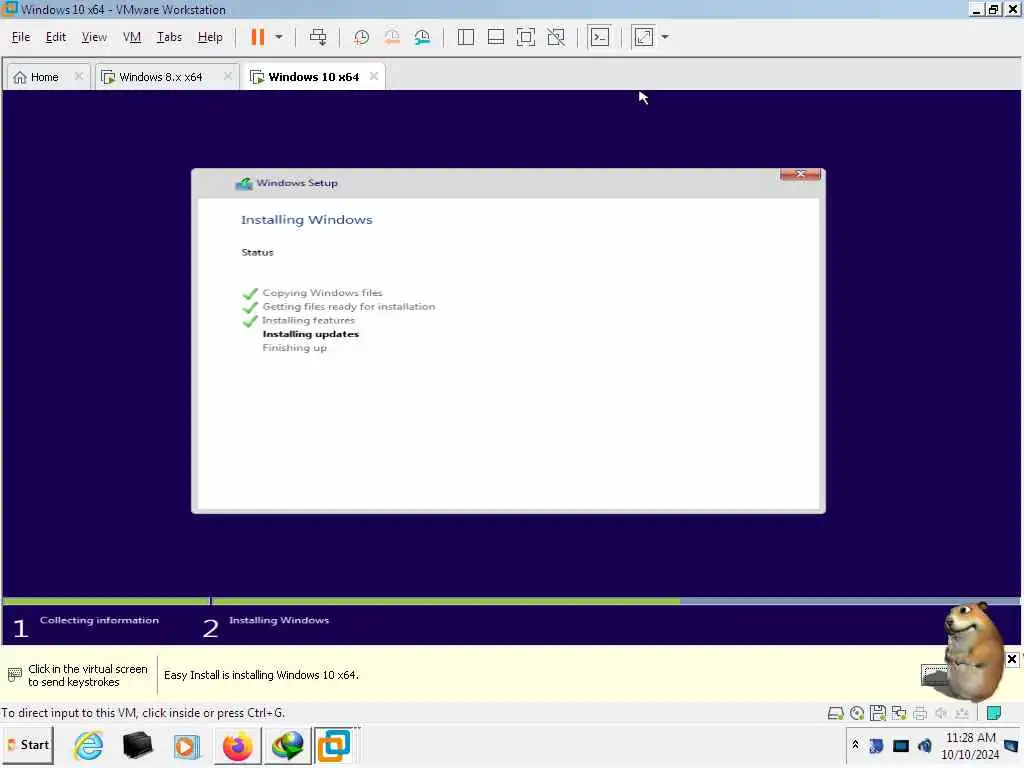Click the taskbar clock showing 11:28 AM
The height and width of the screenshot is (768, 1024).
point(970,746)
